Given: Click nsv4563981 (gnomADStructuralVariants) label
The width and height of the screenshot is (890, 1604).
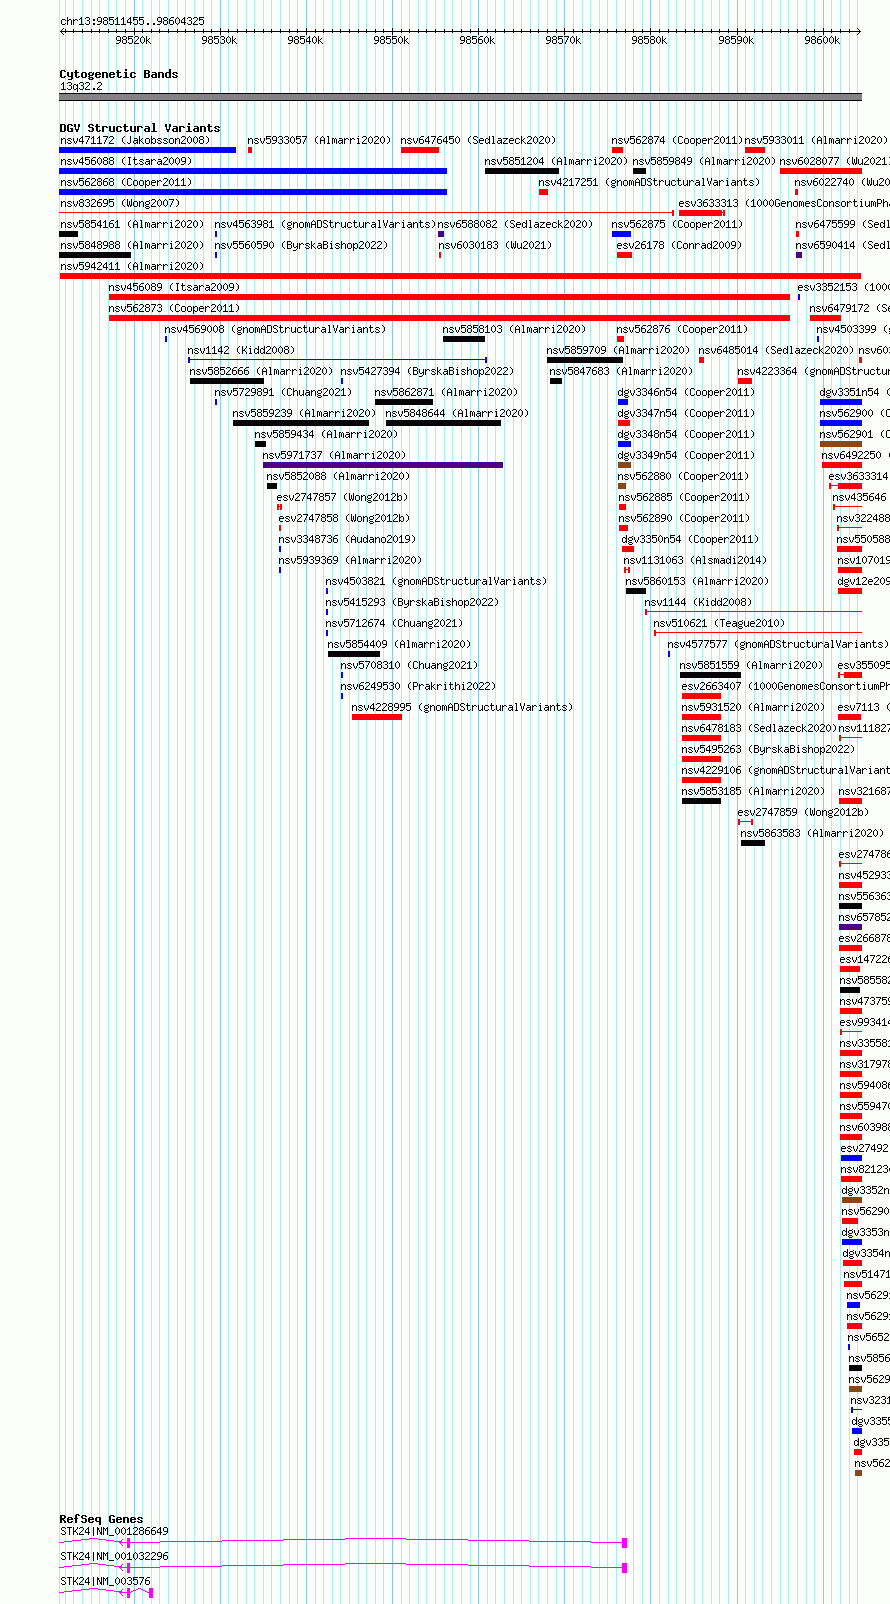Looking at the screenshot, I should [325, 224].
